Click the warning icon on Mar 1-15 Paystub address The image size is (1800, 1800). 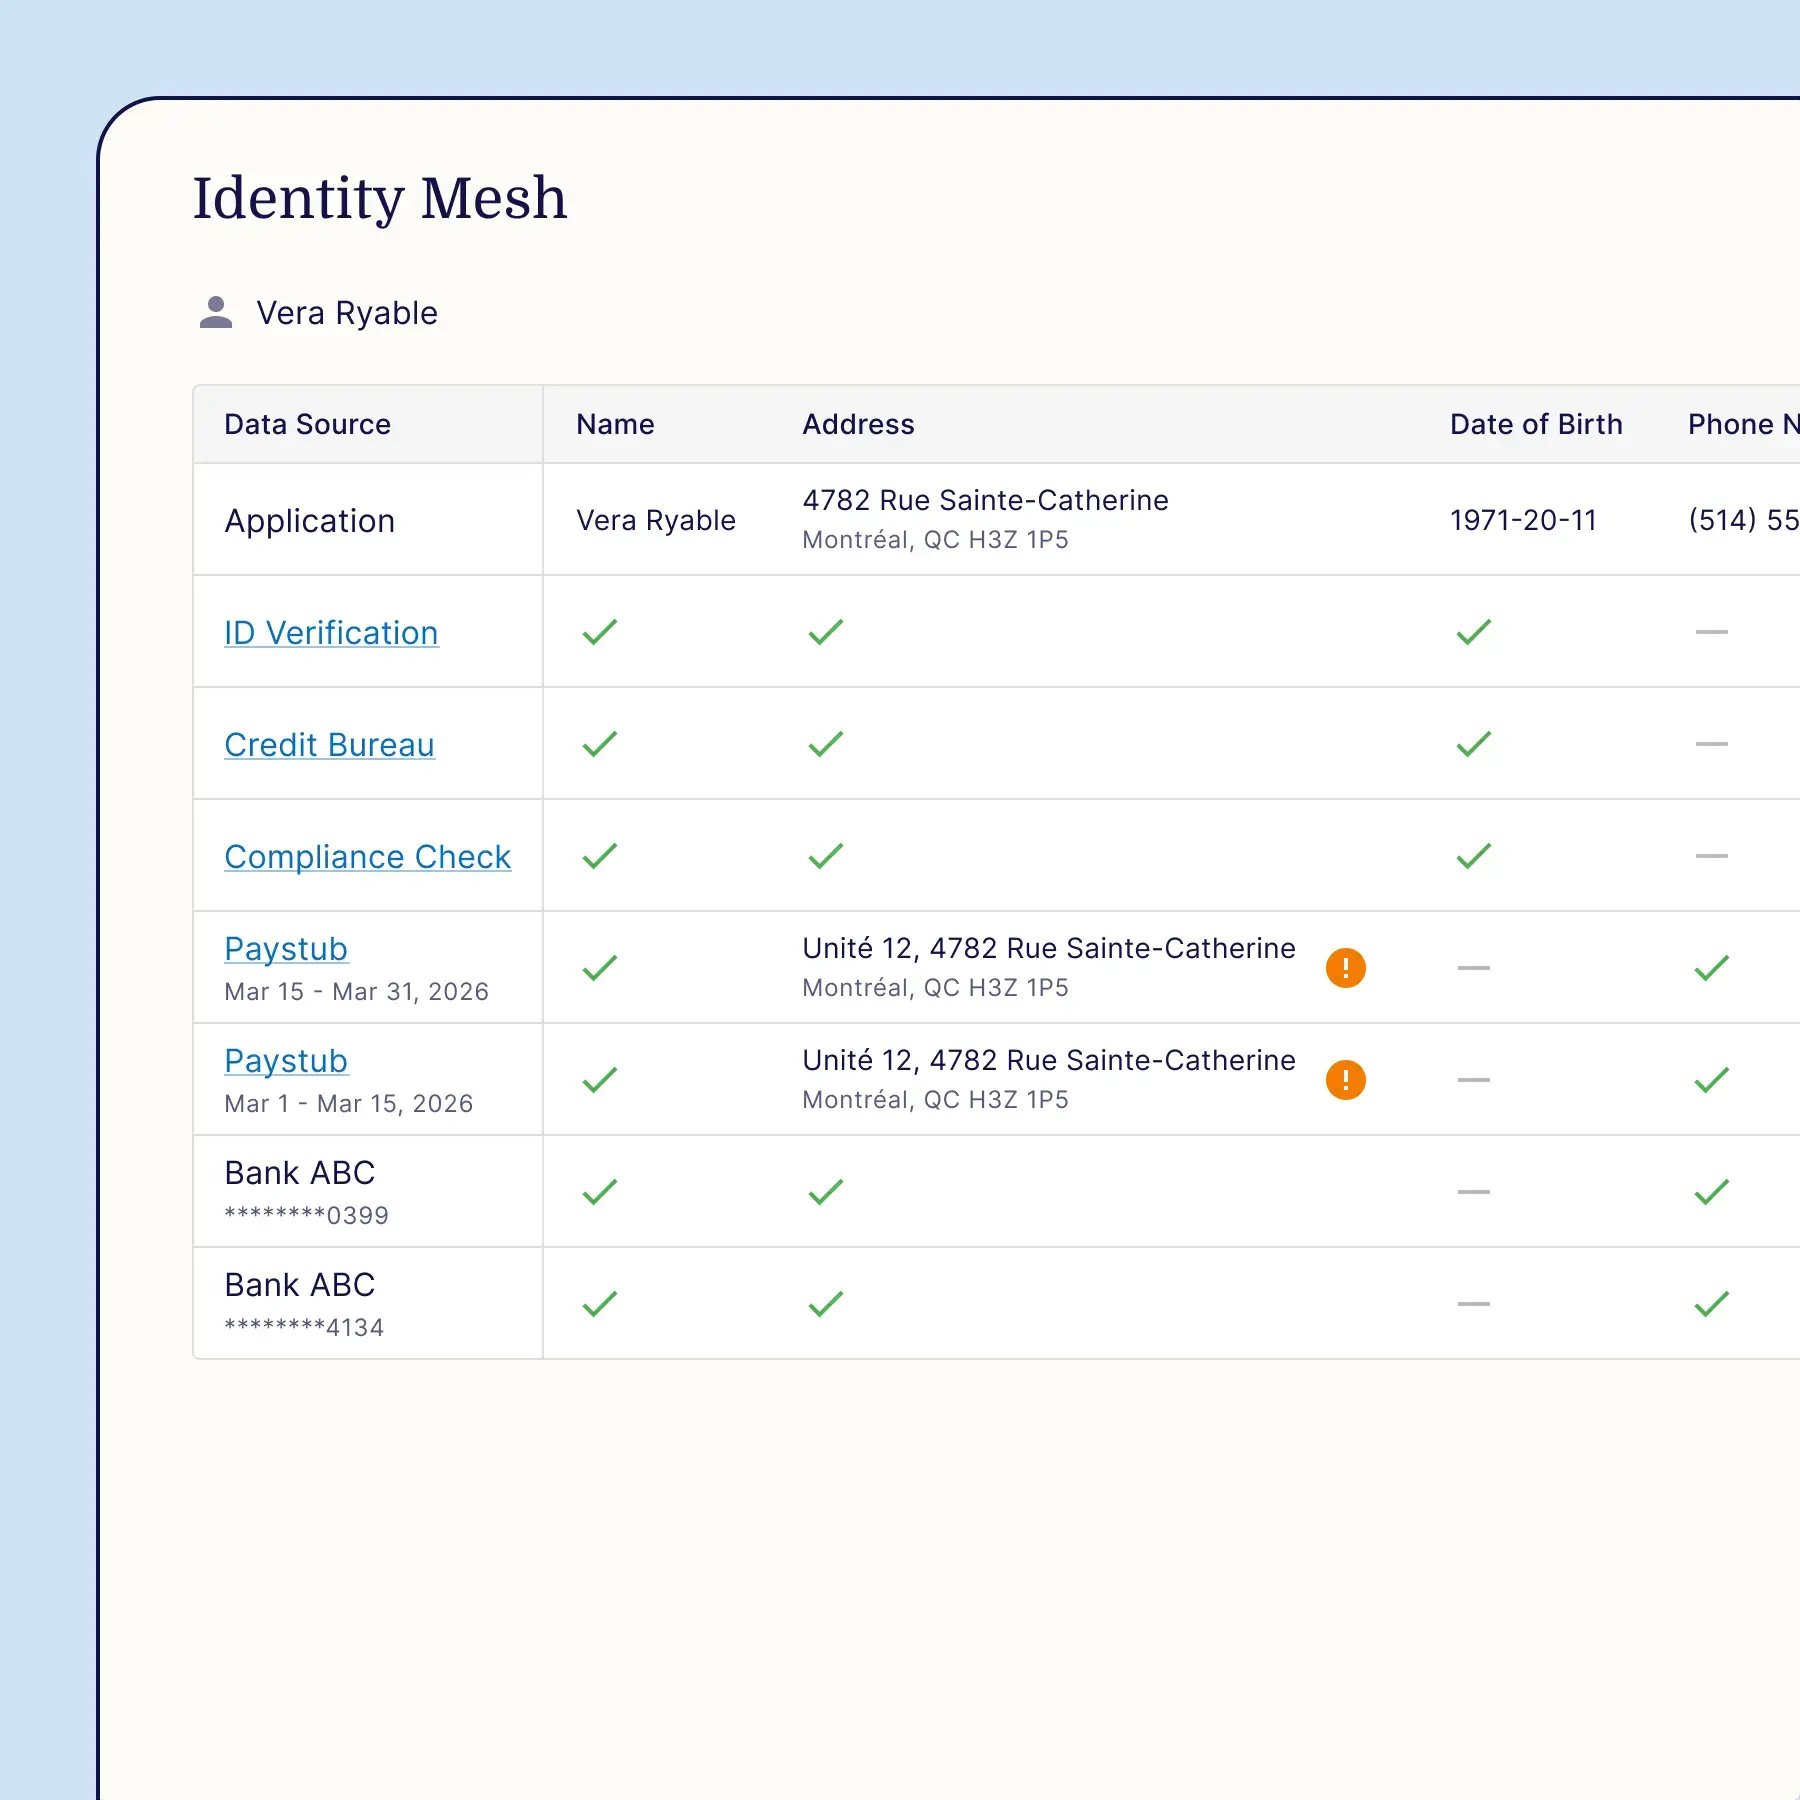[x=1345, y=1079]
